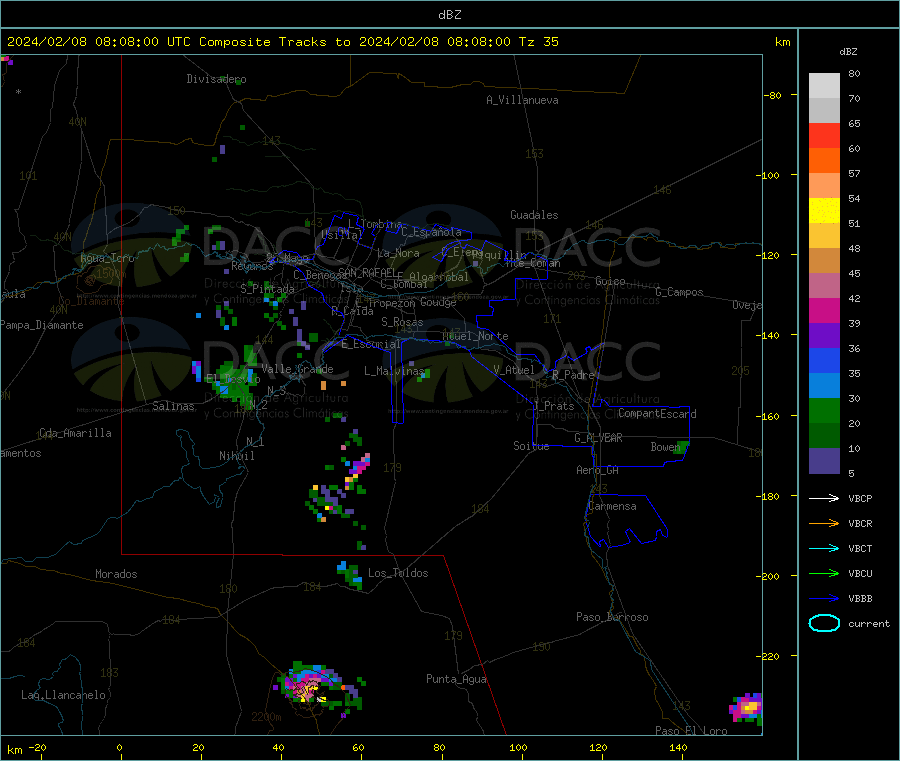Click the orange VBCR arrow in legend

click(824, 523)
